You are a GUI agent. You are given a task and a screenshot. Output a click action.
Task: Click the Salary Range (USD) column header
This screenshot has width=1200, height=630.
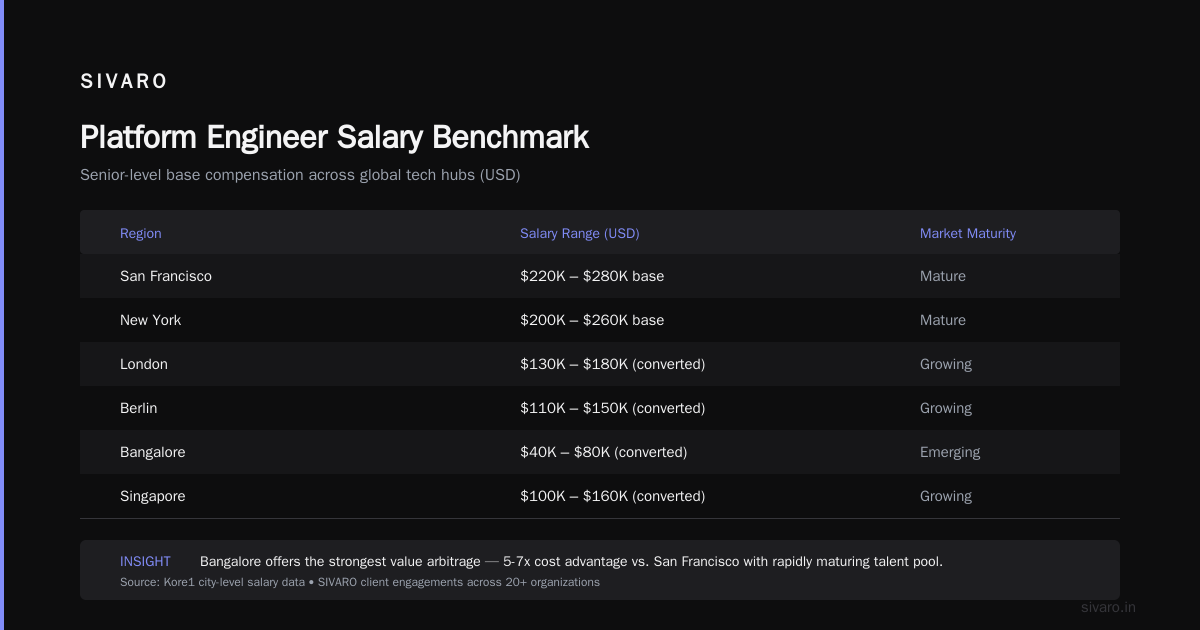click(580, 233)
